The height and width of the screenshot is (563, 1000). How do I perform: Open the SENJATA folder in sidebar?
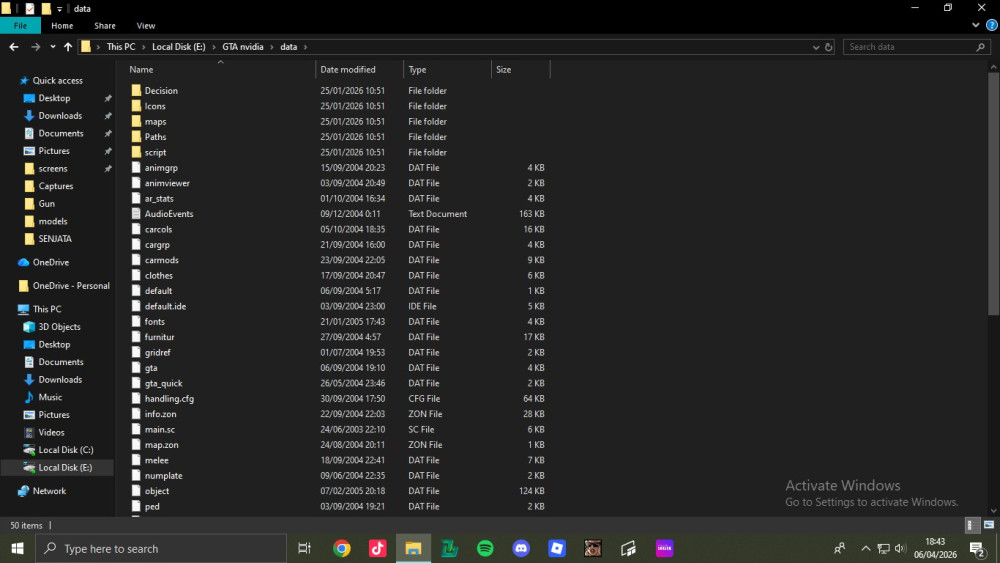tap(55, 238)
